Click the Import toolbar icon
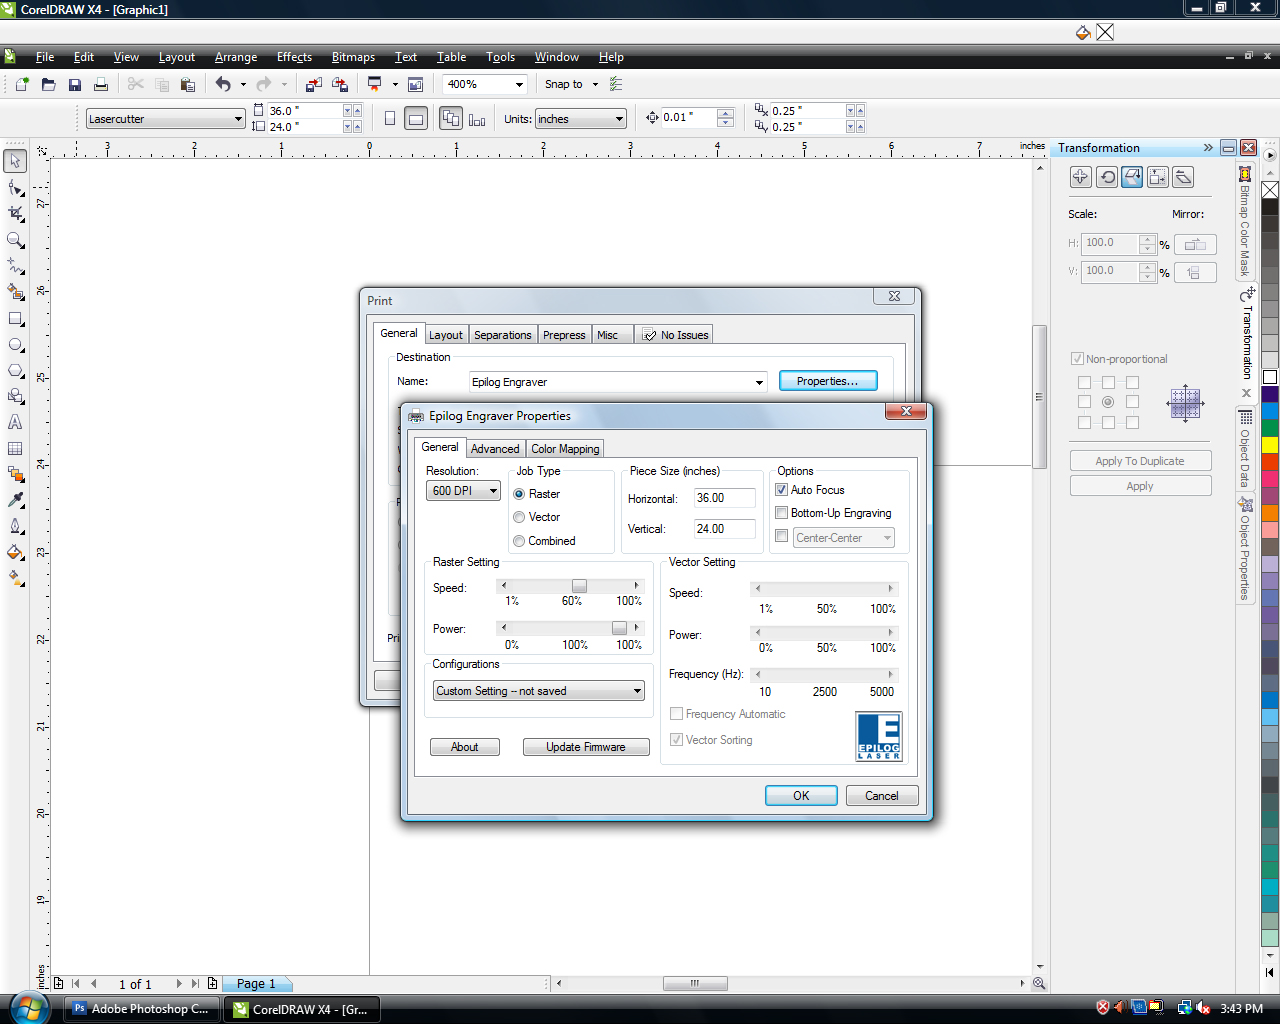 click(x=314, y=84)
